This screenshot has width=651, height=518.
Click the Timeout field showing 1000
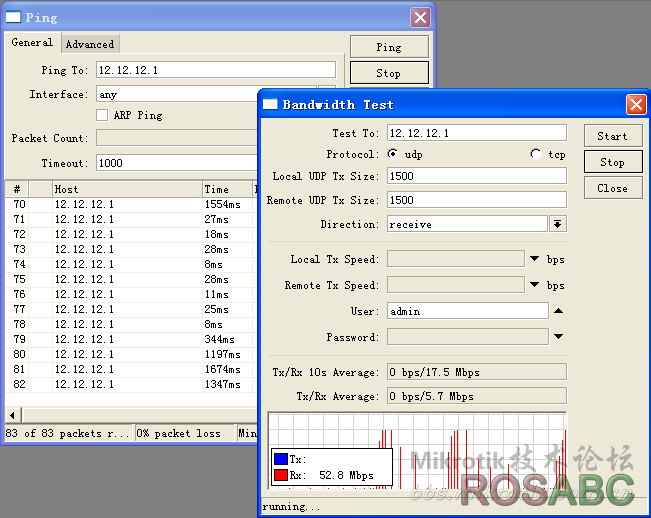click(176, 163)
